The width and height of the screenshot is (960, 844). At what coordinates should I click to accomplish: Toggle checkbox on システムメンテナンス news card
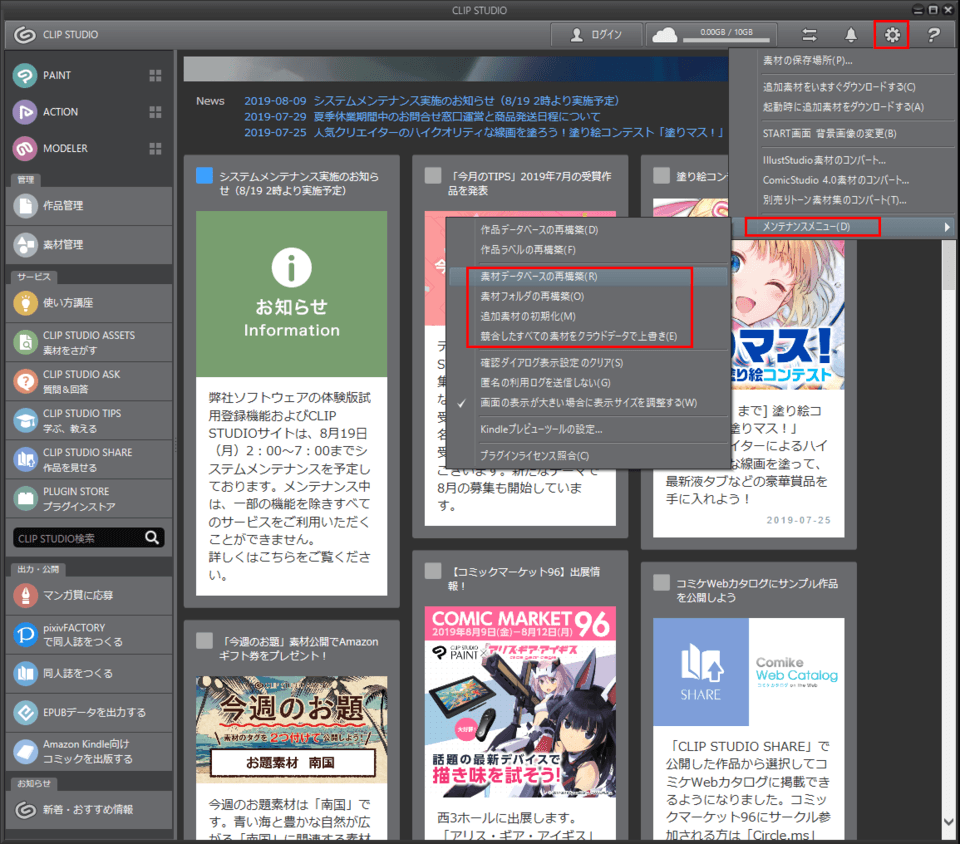pos(205,176)
